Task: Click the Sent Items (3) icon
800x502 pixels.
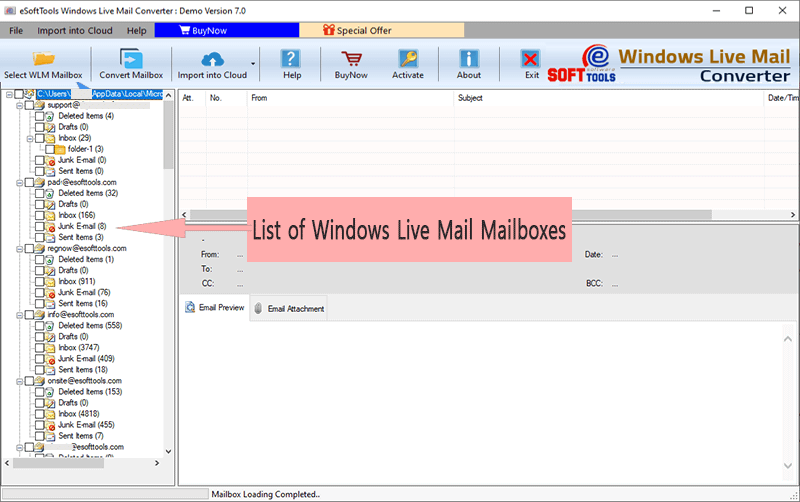Action: (x=50, y=238)
